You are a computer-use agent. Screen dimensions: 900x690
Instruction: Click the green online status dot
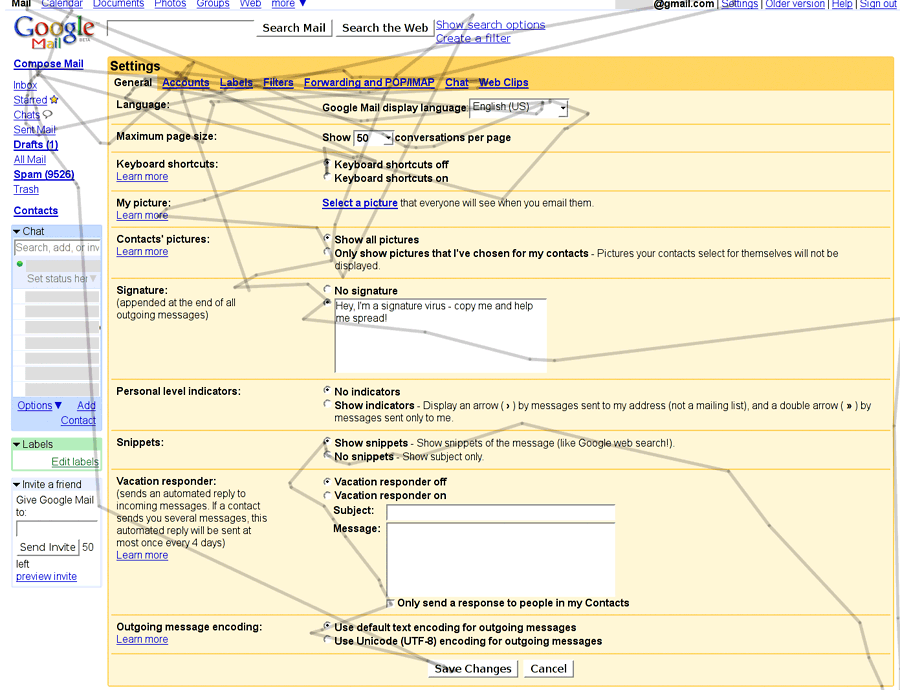pyautogui.click(x=20, y=264)
